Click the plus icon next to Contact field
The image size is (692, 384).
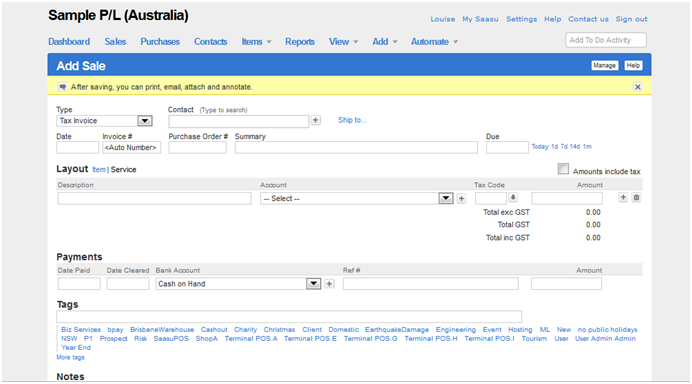(x=316, y=120)
